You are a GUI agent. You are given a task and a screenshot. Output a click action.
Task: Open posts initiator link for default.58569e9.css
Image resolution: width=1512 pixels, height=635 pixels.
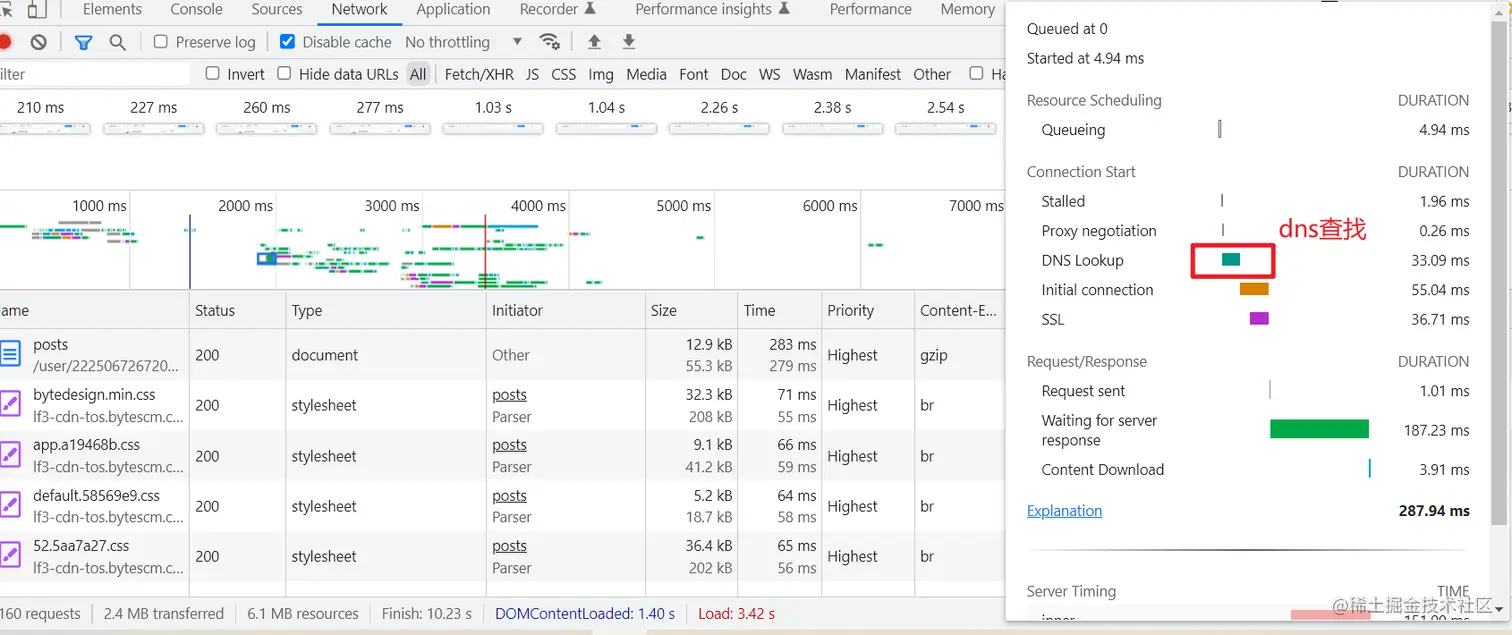coord(509,496)
